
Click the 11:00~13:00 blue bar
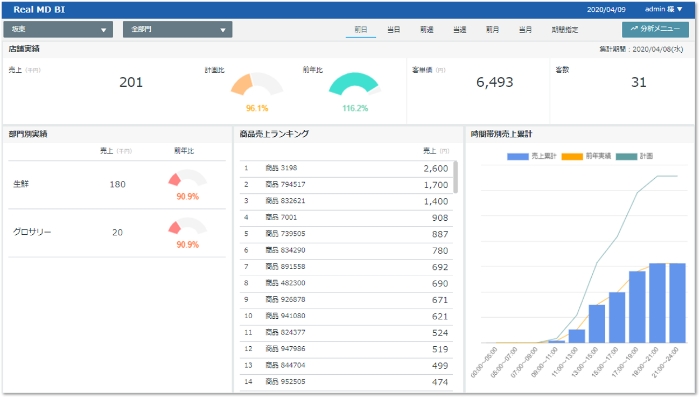(x=577, y=336)
